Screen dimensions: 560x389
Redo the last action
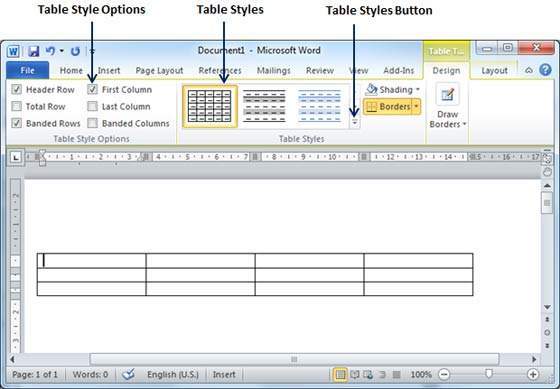75,51
